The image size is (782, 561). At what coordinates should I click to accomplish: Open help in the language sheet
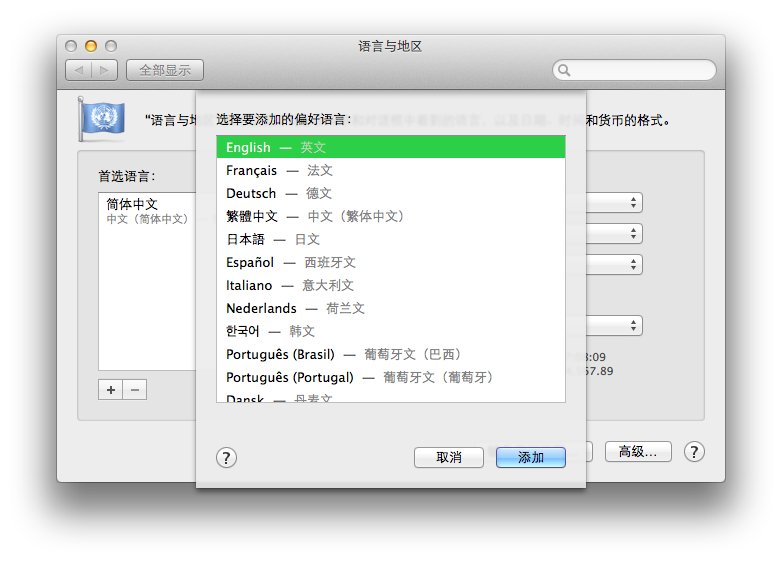(226, 457)
